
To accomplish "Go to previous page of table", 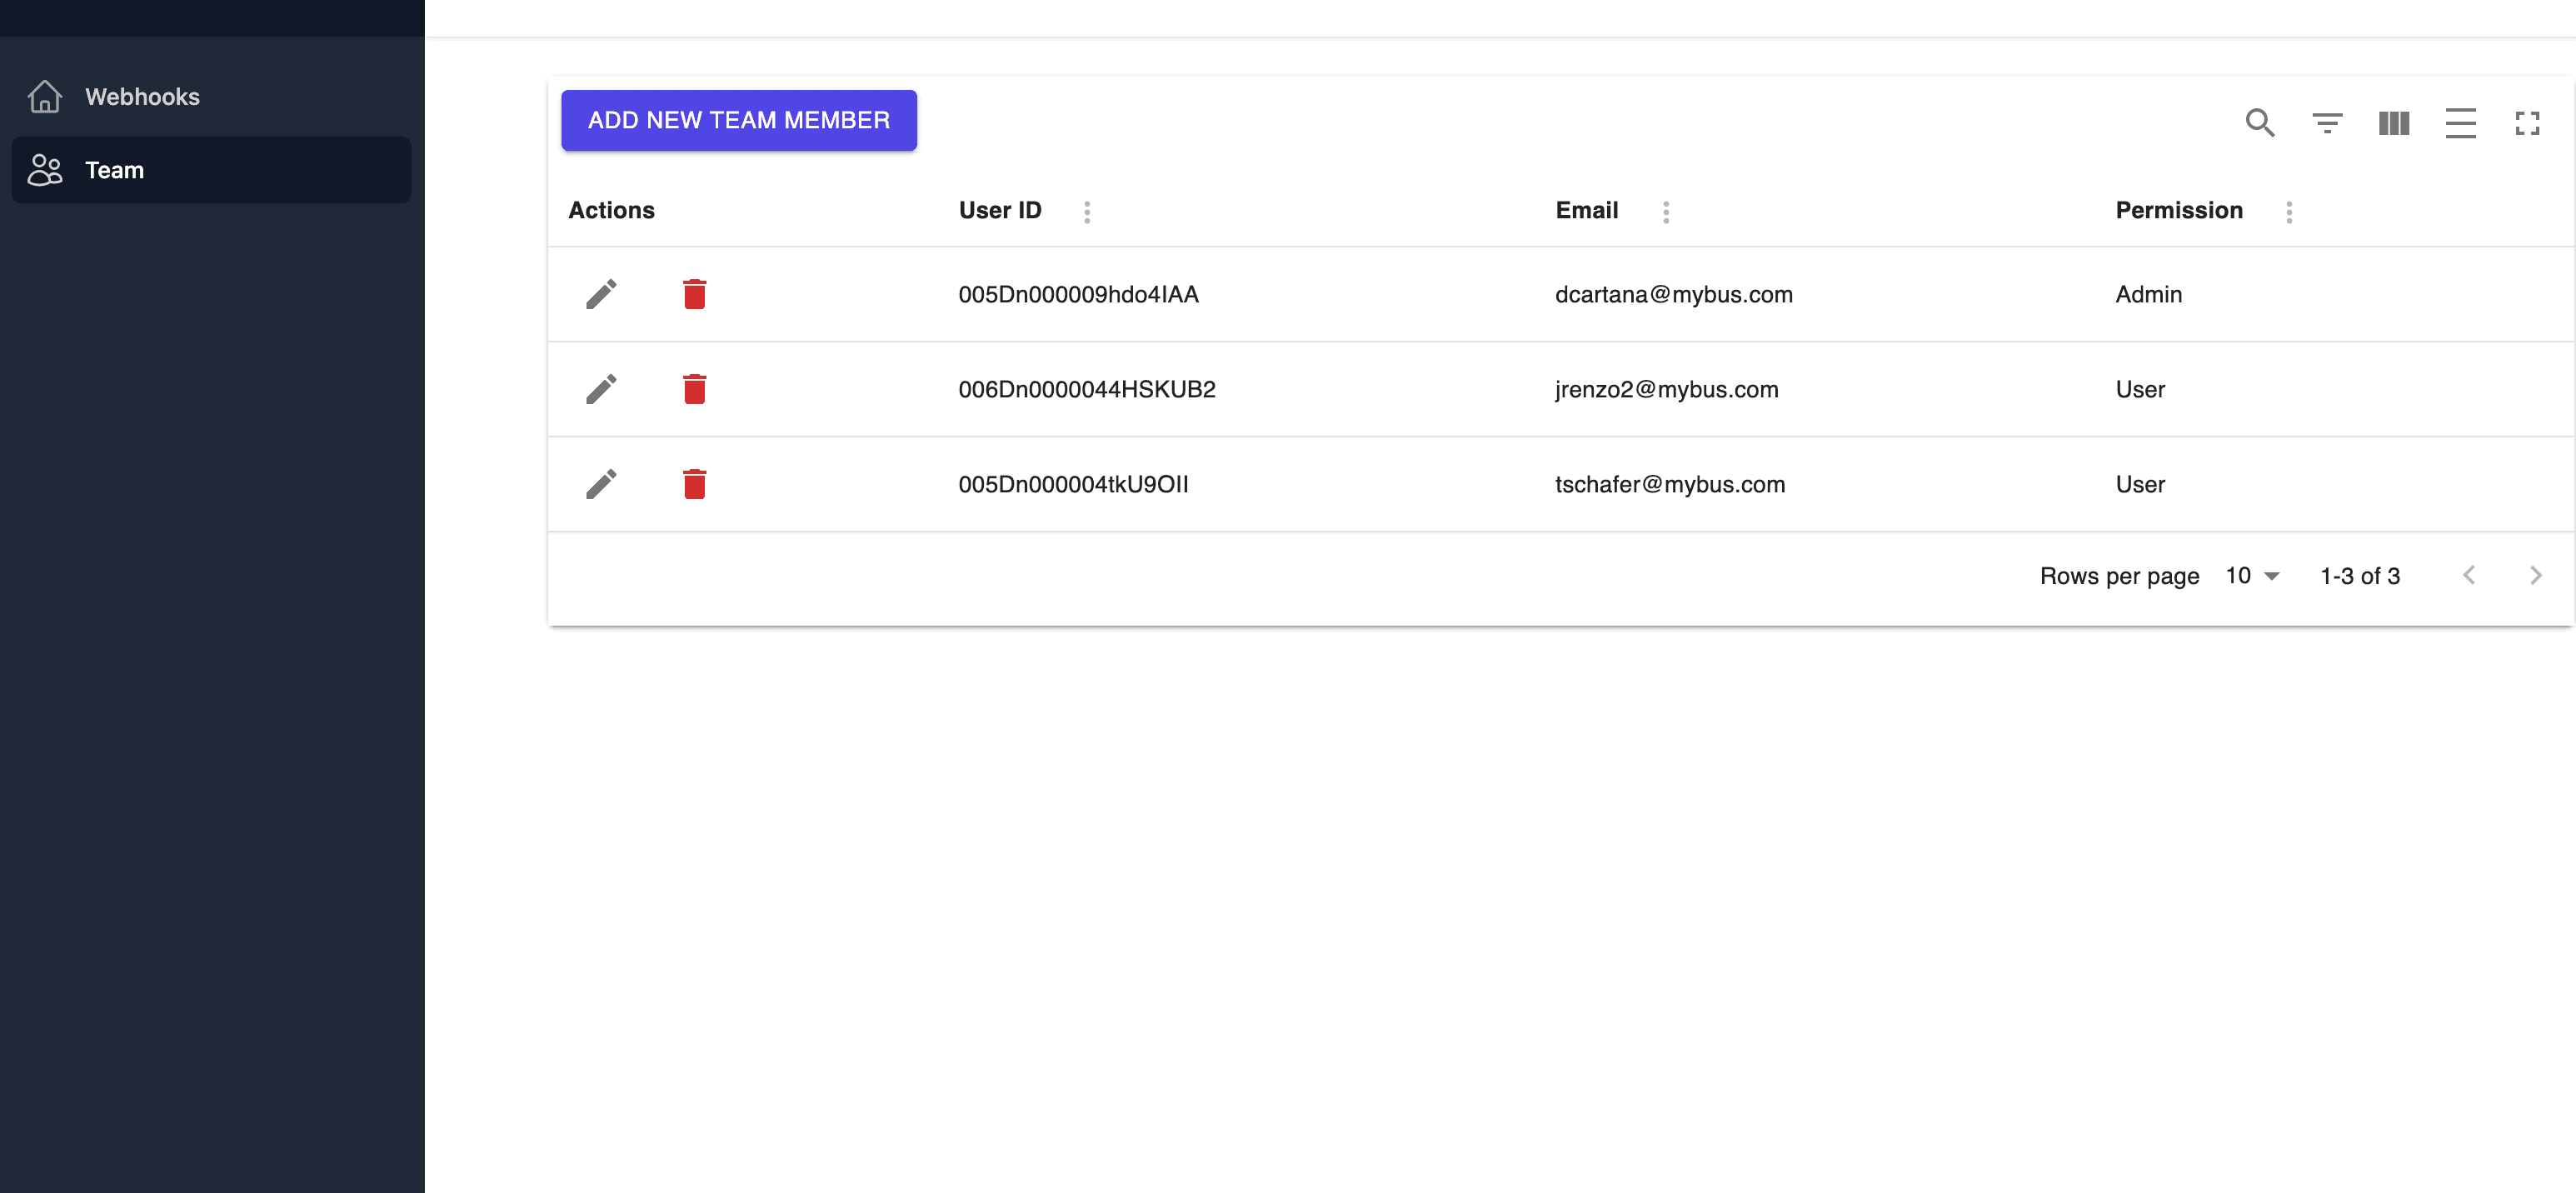I will coord(2468,575).
